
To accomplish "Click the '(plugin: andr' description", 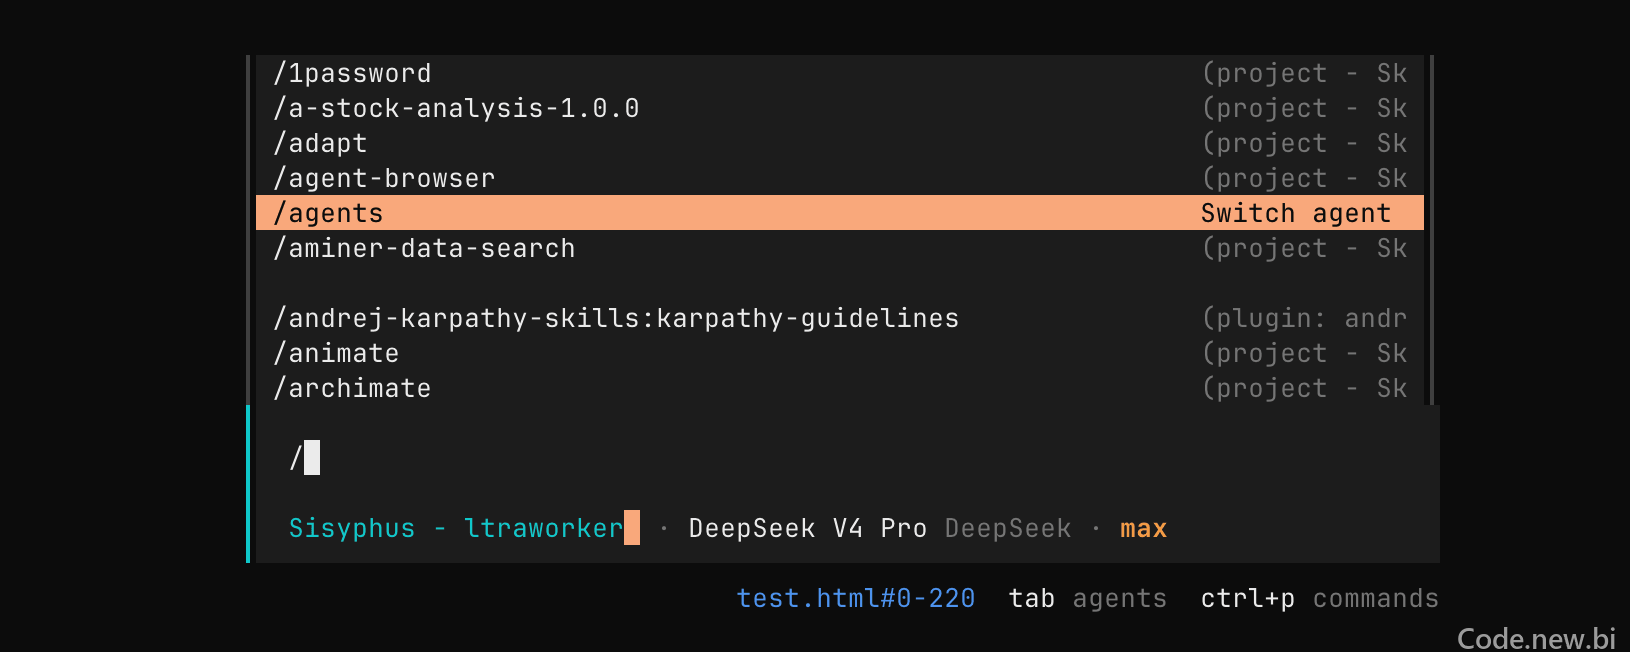I will click(x=1304, y=318).
